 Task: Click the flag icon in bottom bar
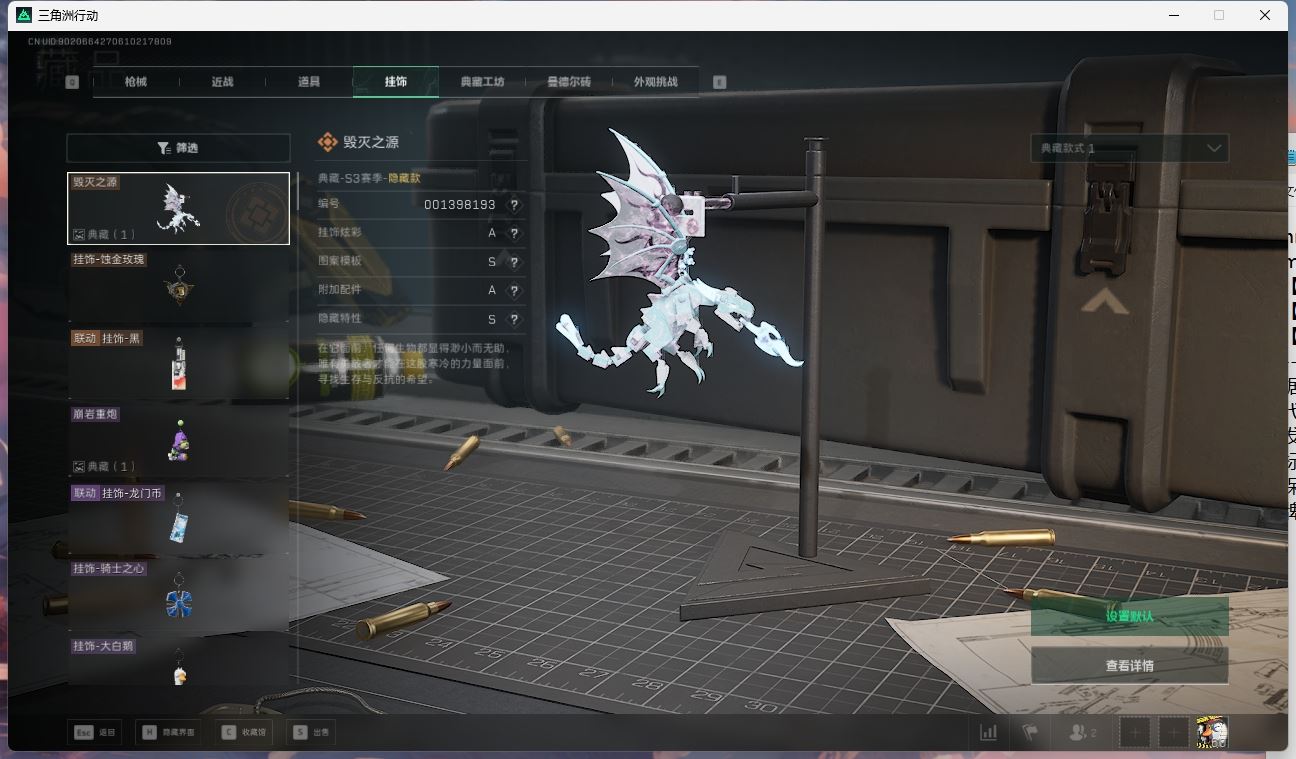click(x=1030, y=733)
